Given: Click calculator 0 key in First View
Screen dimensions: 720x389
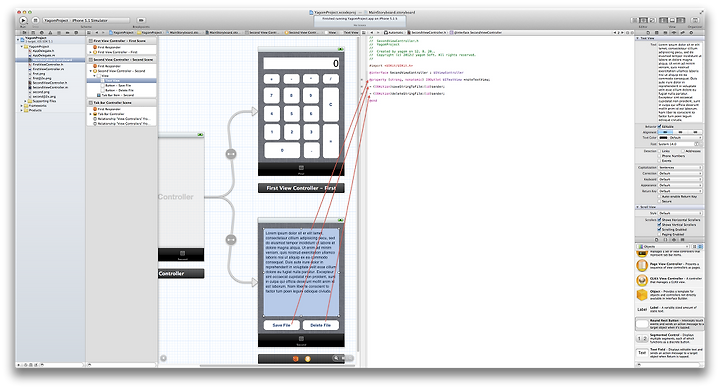Looking at the screenshot, I should pyautogui.click(x=282, y=150).
